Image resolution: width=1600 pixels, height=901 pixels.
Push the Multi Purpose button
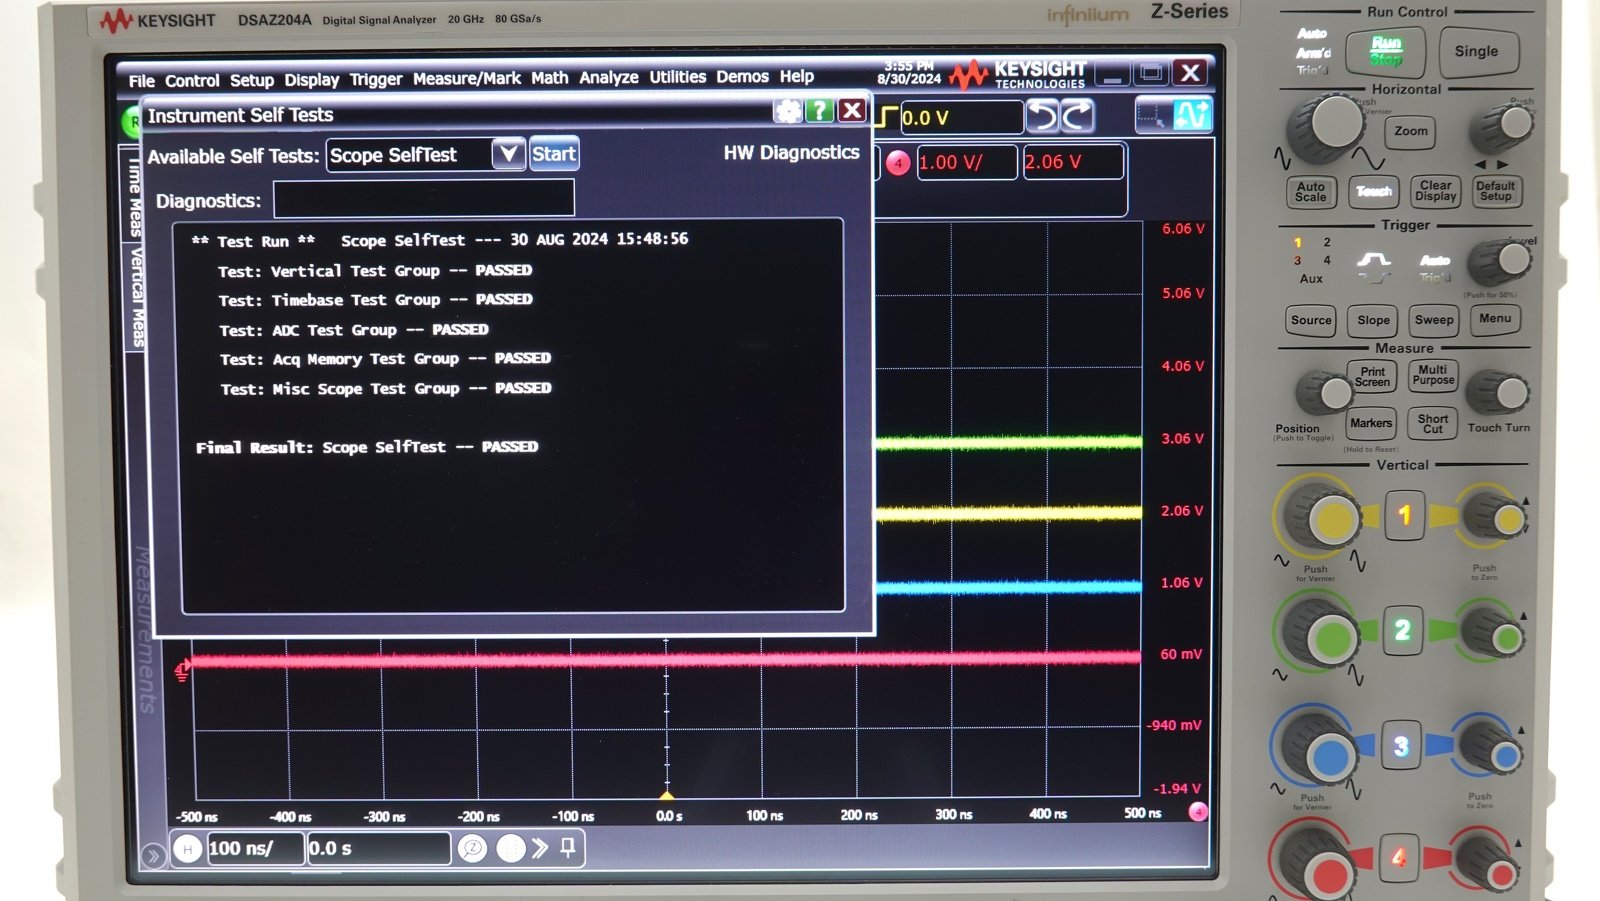click(x=1433, y=375)
